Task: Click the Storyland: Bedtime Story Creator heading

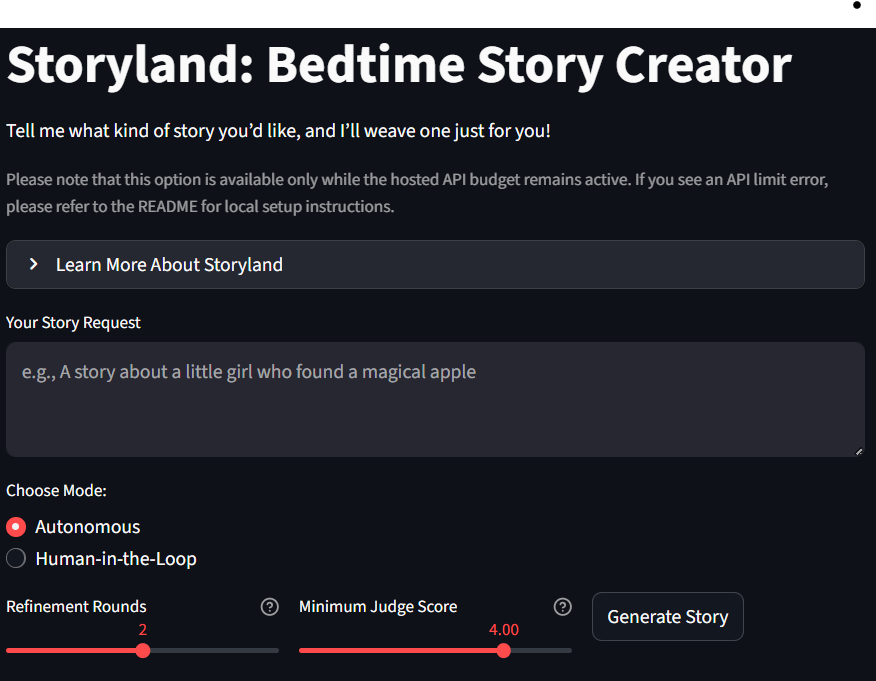Action: (x=399, y=65)
